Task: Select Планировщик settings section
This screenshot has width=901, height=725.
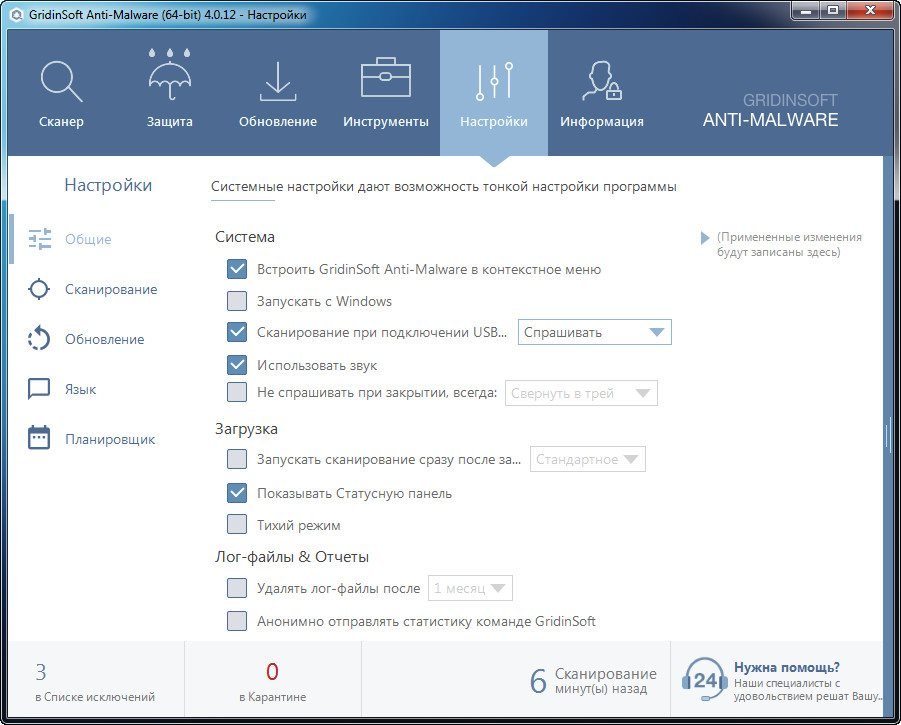Action: coord(110,439)
